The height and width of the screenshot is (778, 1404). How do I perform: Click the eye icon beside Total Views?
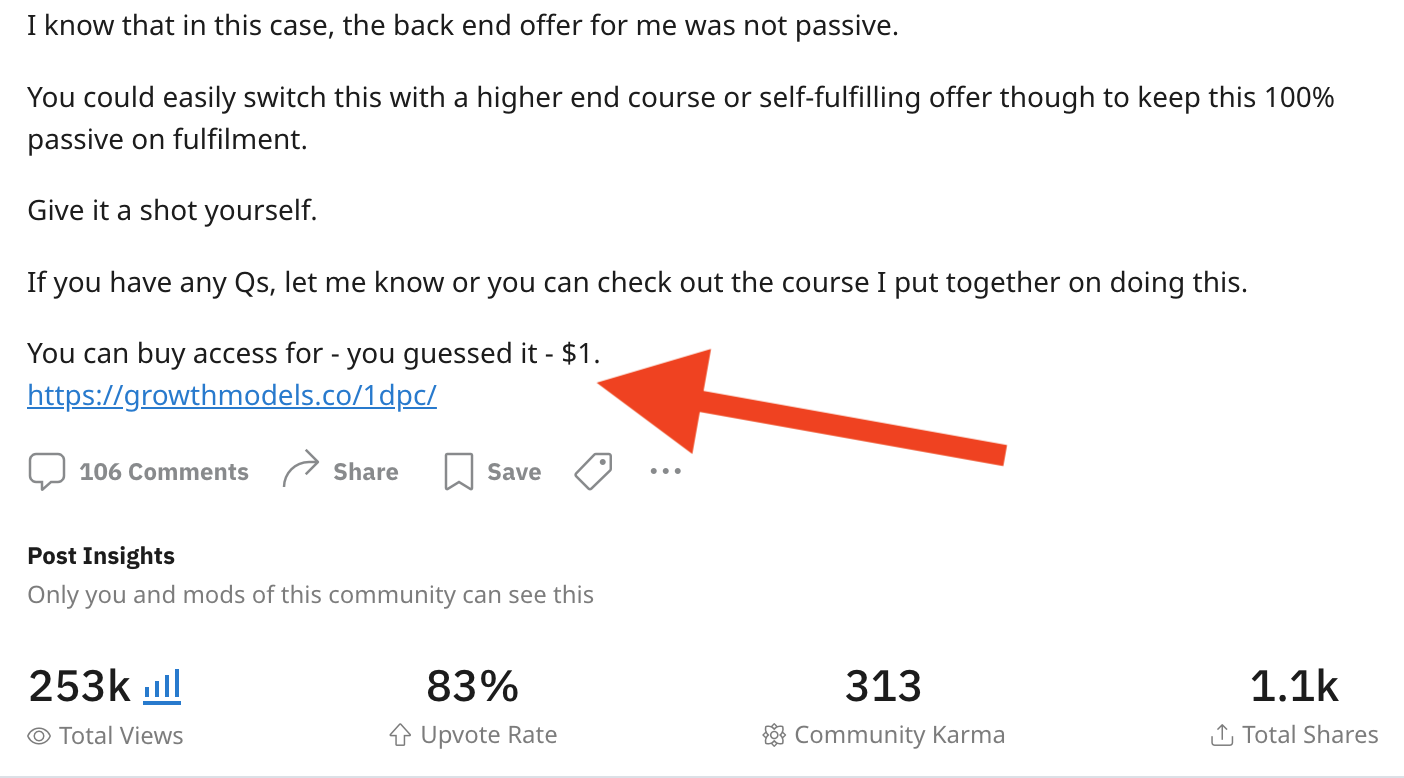click(x=39, y=736)
